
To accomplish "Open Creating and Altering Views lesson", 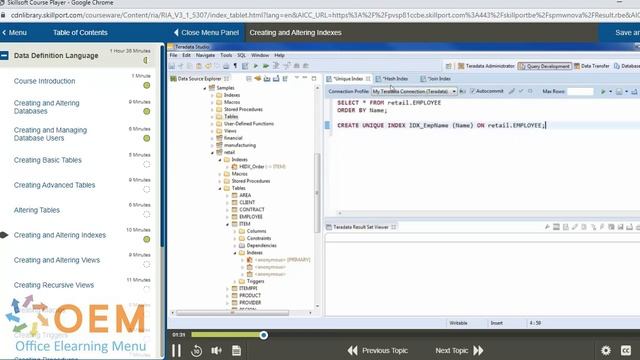I will (57, 260).
